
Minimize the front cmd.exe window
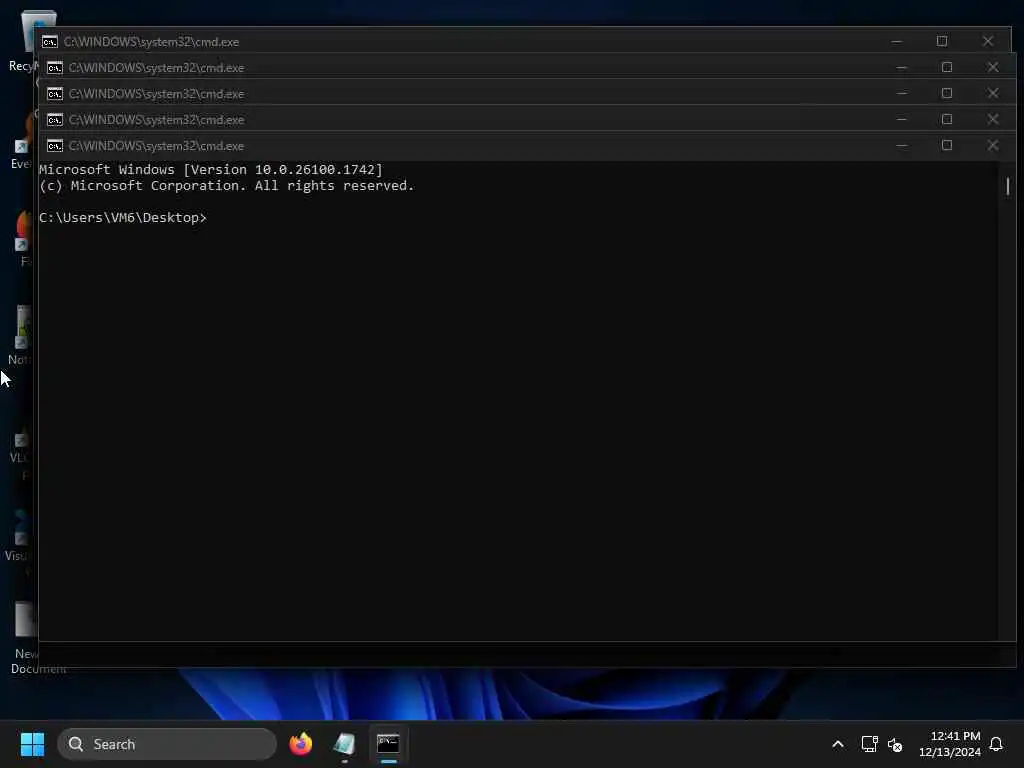(901, 145)
